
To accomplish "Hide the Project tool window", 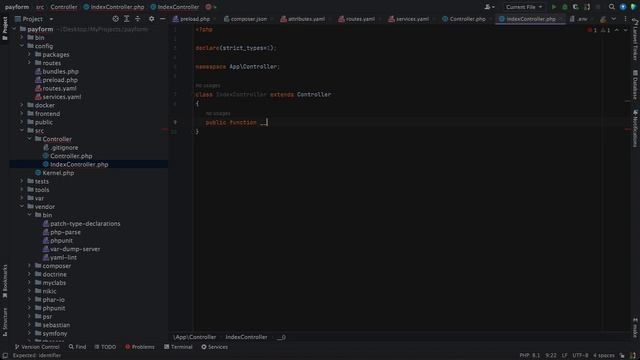I will pyautogui.click(x=162, y=19).
